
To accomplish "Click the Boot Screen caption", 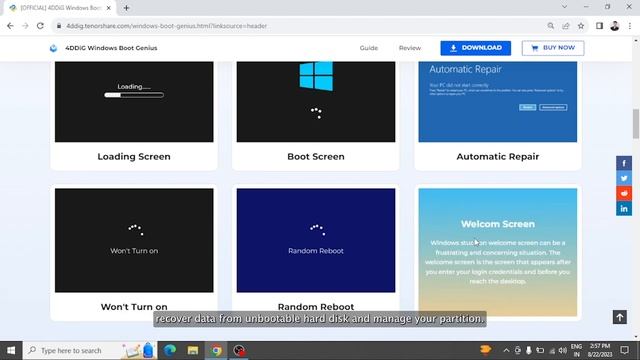I will pos(316,157).
